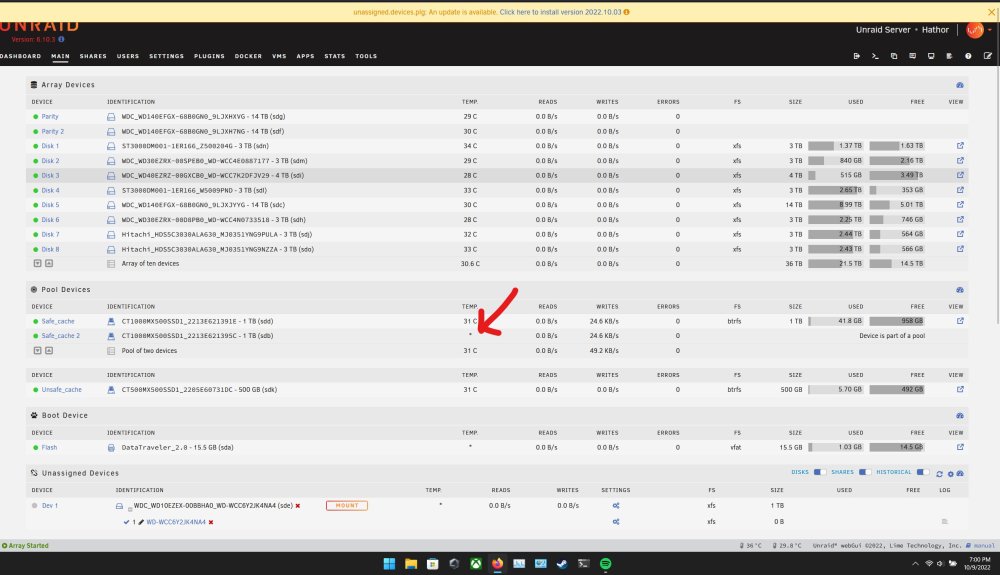Click the gauge icon in the Pool Devices header
The width and height of the screenshot is (1000, 575).
pos(960,290)
